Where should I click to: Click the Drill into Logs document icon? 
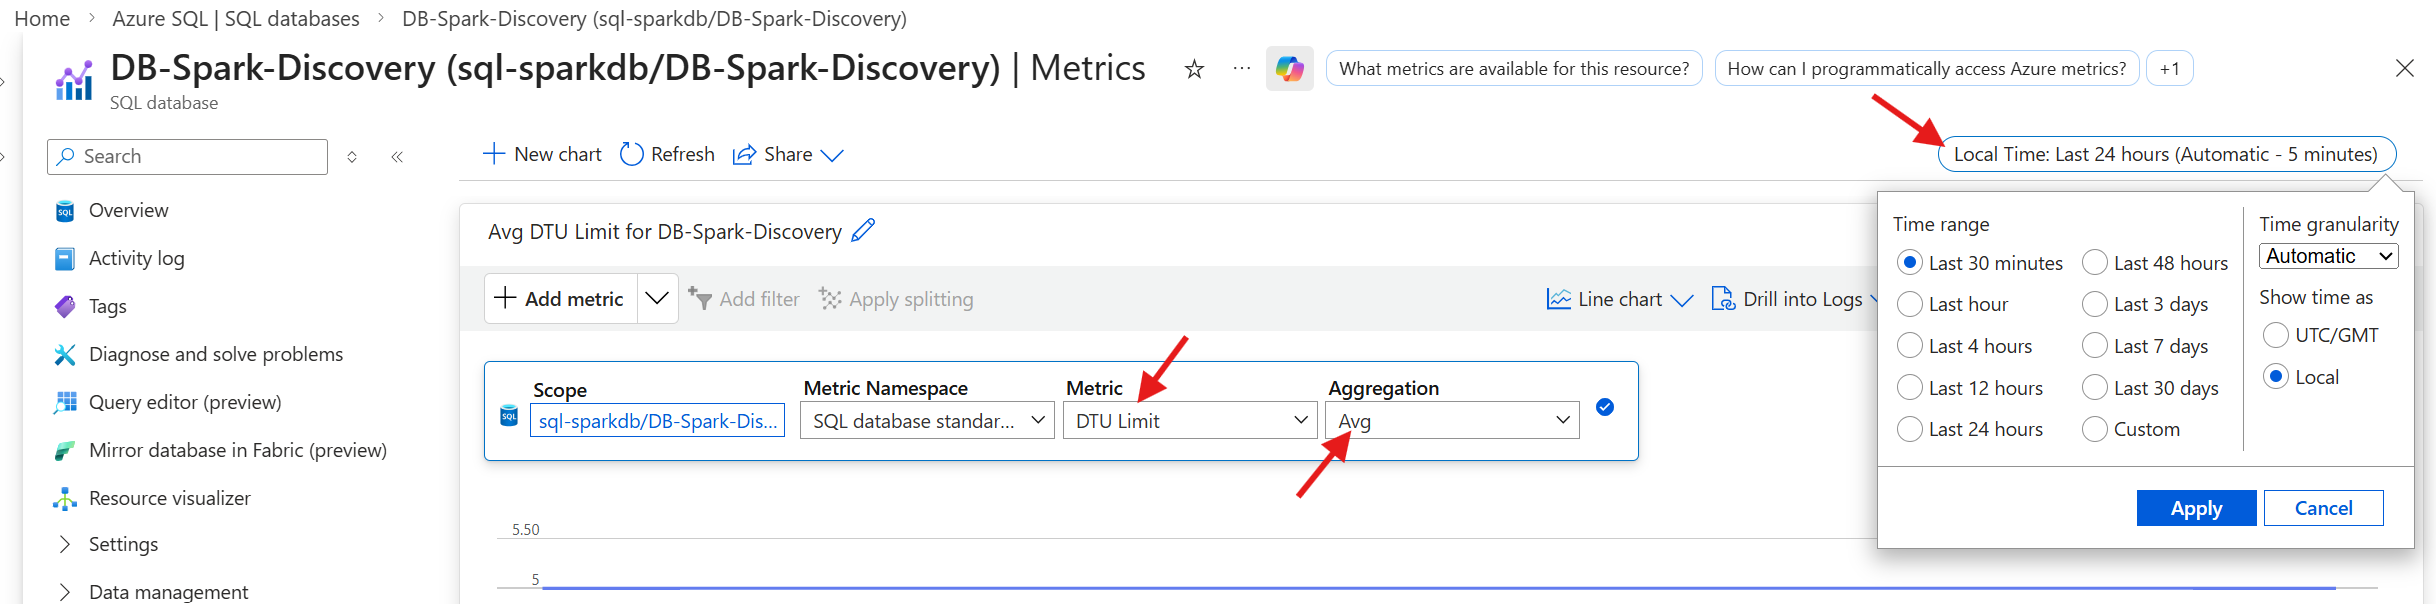coord(1723,298)
